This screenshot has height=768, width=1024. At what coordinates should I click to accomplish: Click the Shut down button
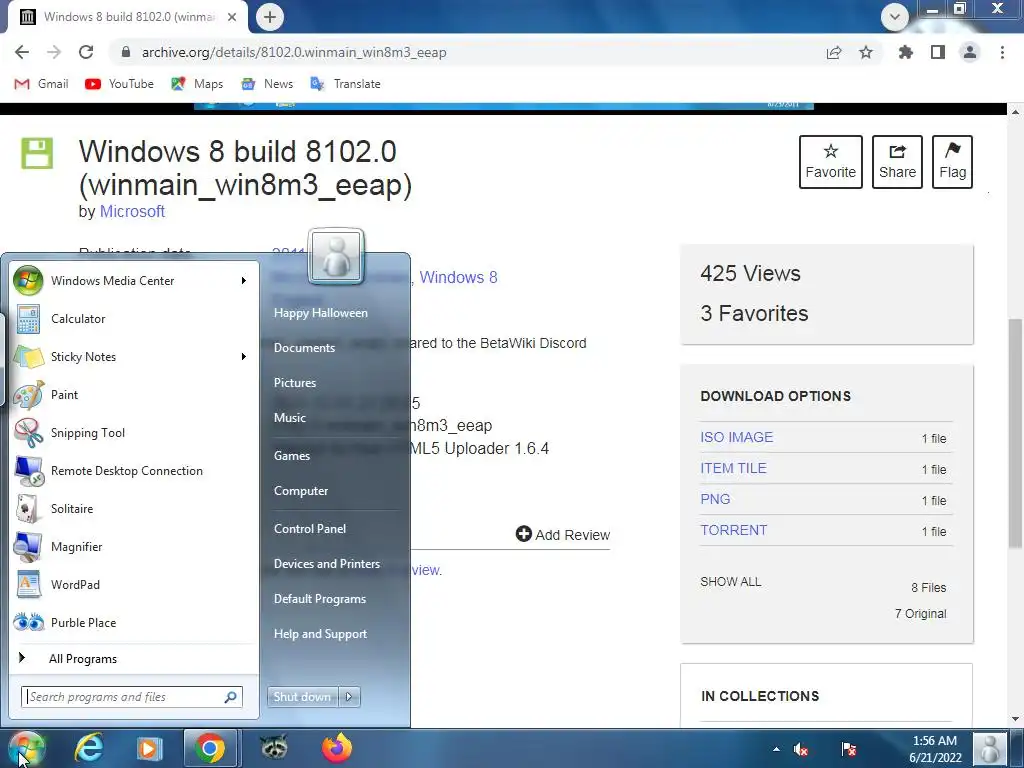coord(302,697)
